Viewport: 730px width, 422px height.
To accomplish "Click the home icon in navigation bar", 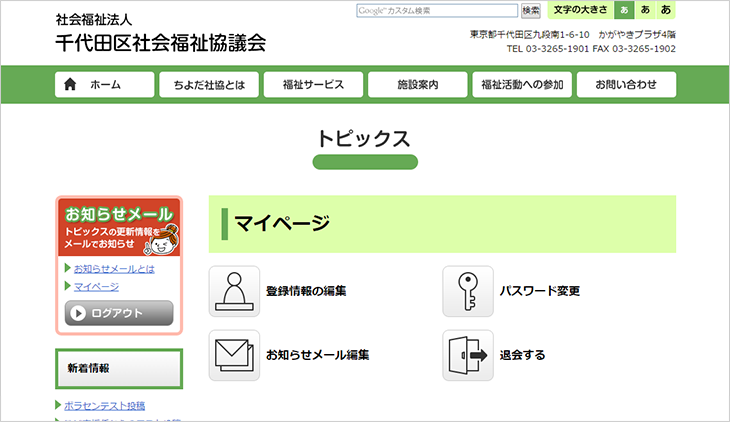I will click(x=70, y=85).
